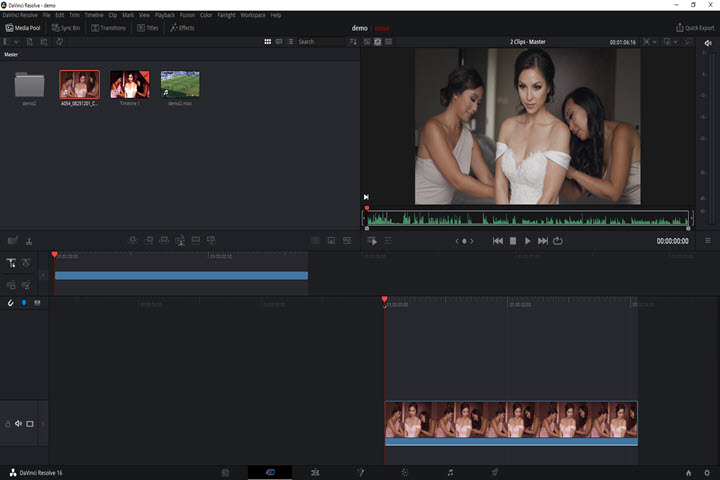The width and height of the screenshot is (720, 480).
Task: Click the Stop playback icon
Action: (x=513, y=241)
